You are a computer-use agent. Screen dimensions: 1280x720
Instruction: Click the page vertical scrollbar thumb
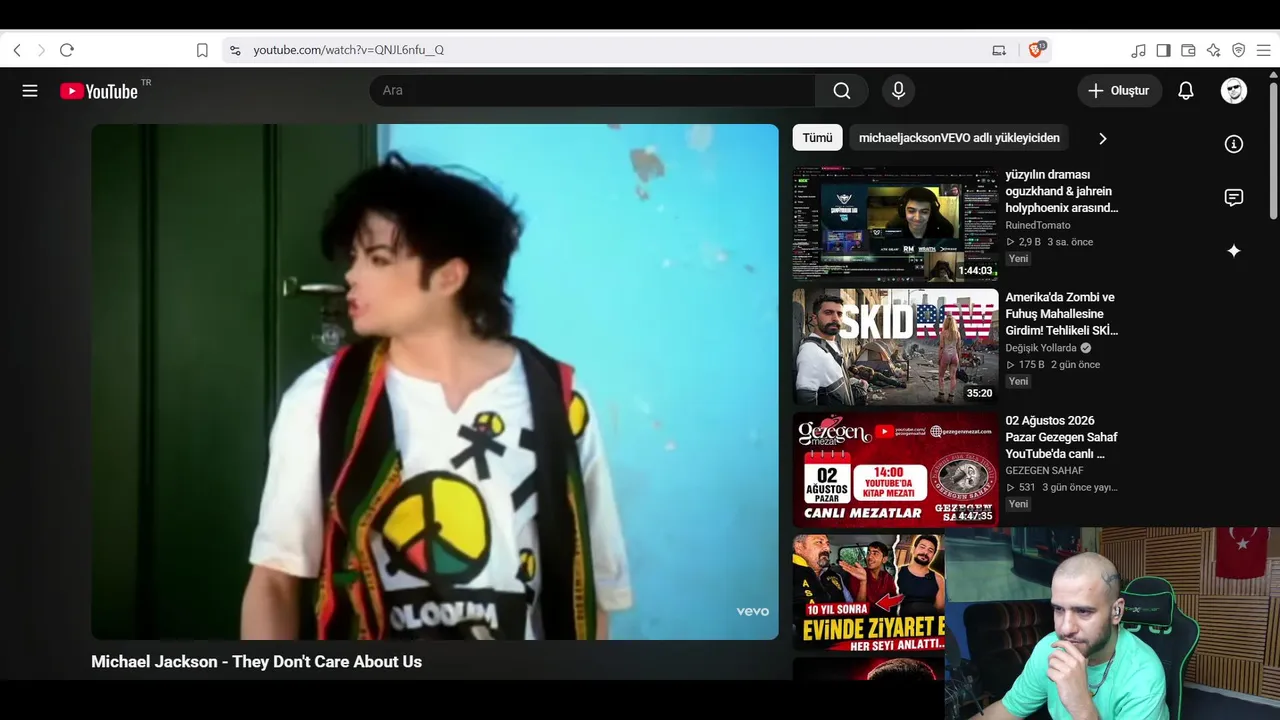(x=1273, y=152)
